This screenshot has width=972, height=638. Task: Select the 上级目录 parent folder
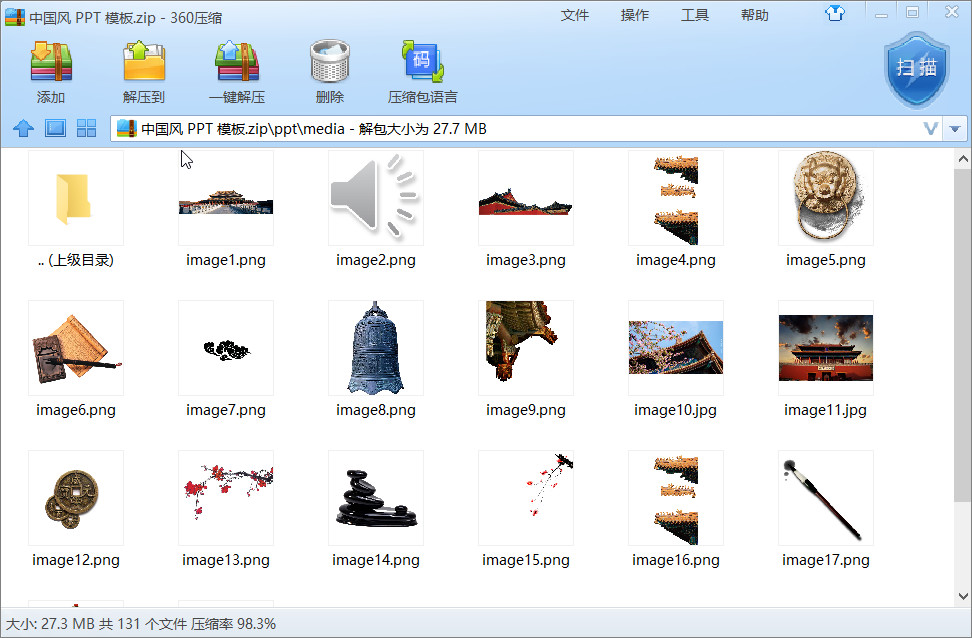76,198
